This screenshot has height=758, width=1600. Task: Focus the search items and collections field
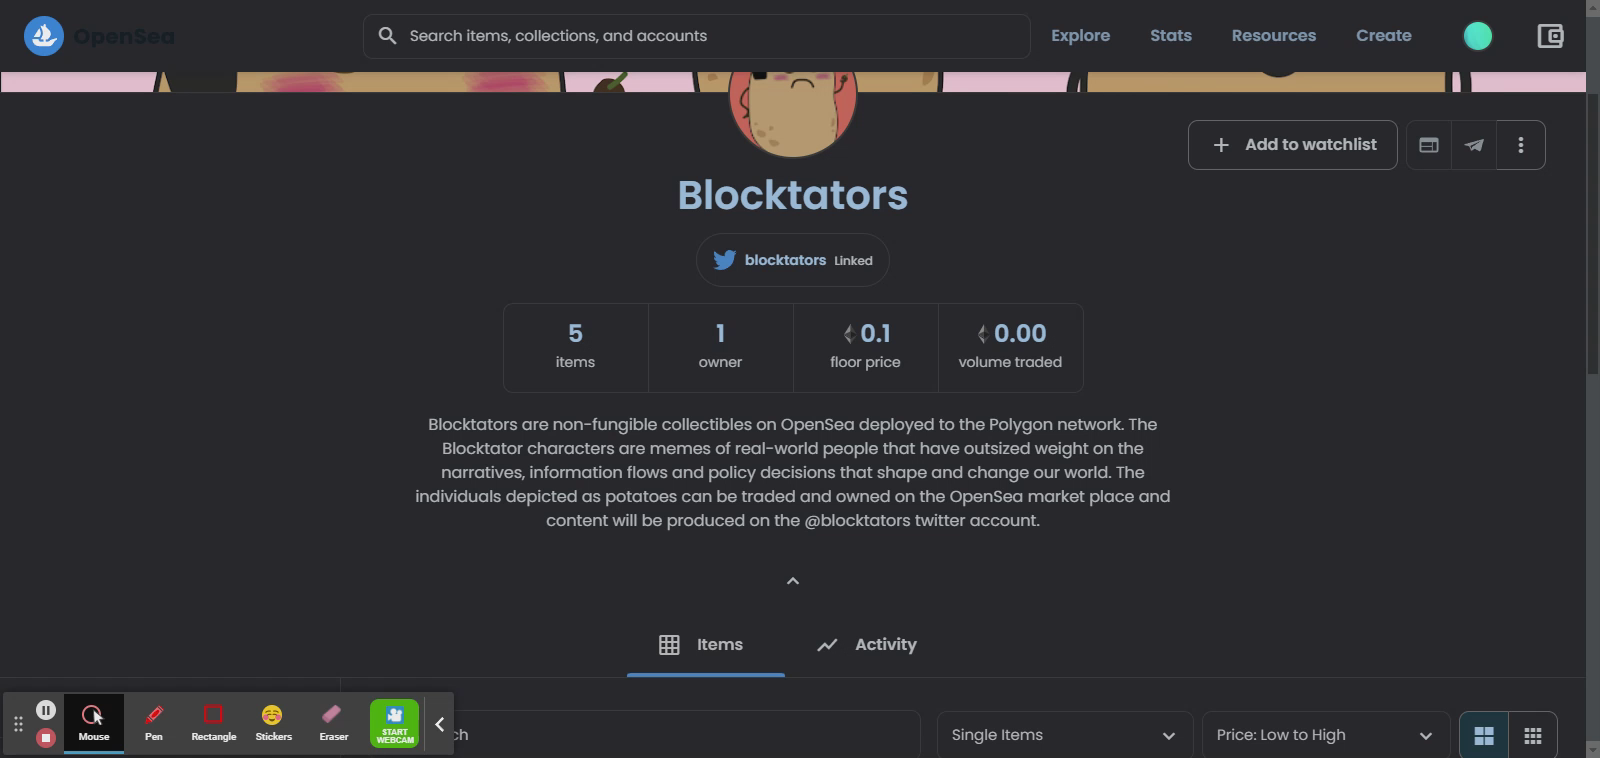pos(697,36)
